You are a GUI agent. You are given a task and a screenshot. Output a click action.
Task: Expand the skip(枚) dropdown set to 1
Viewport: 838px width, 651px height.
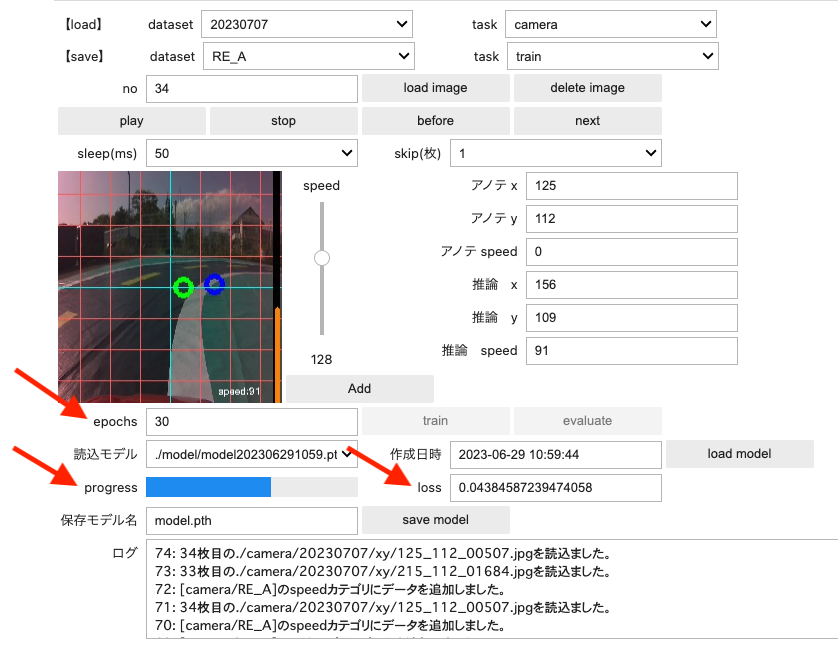coord(556,153)
